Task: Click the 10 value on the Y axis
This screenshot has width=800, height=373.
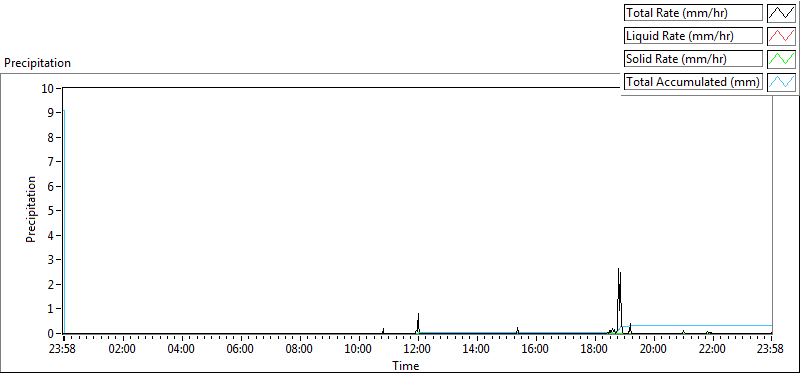Action: (47, 88)
